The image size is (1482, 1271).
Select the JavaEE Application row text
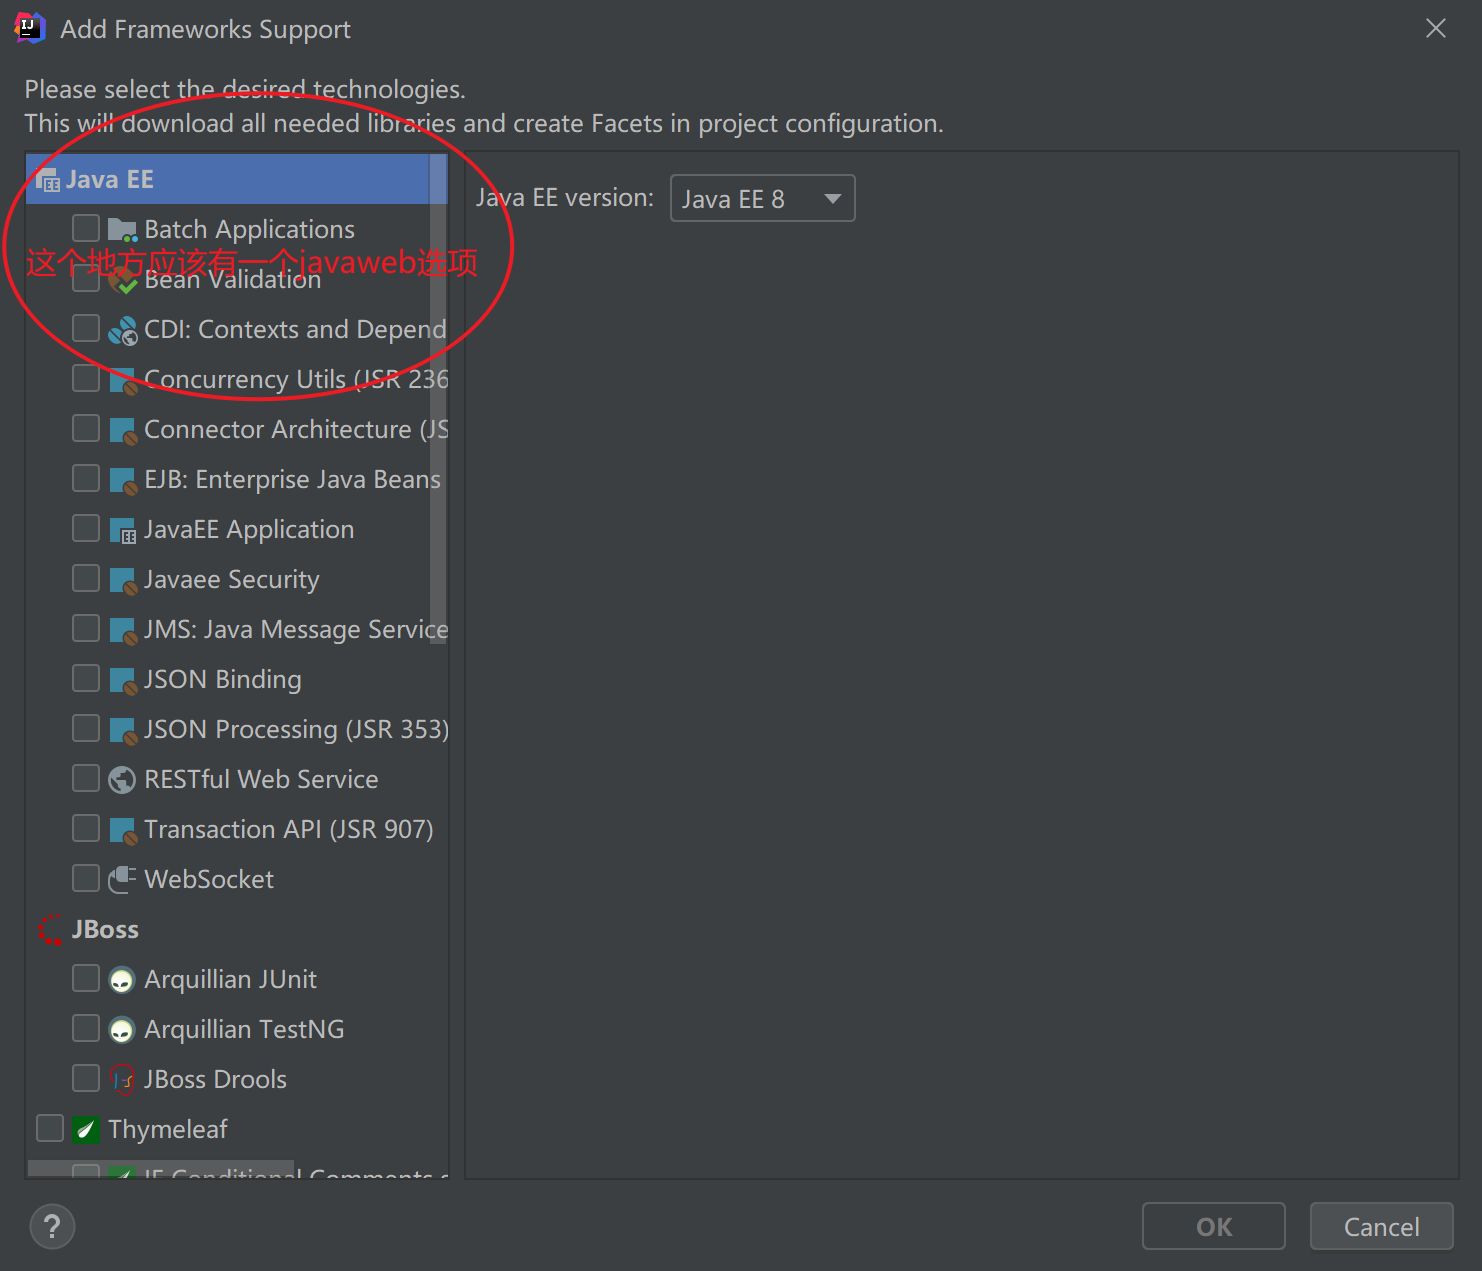(x=249, y=530)
